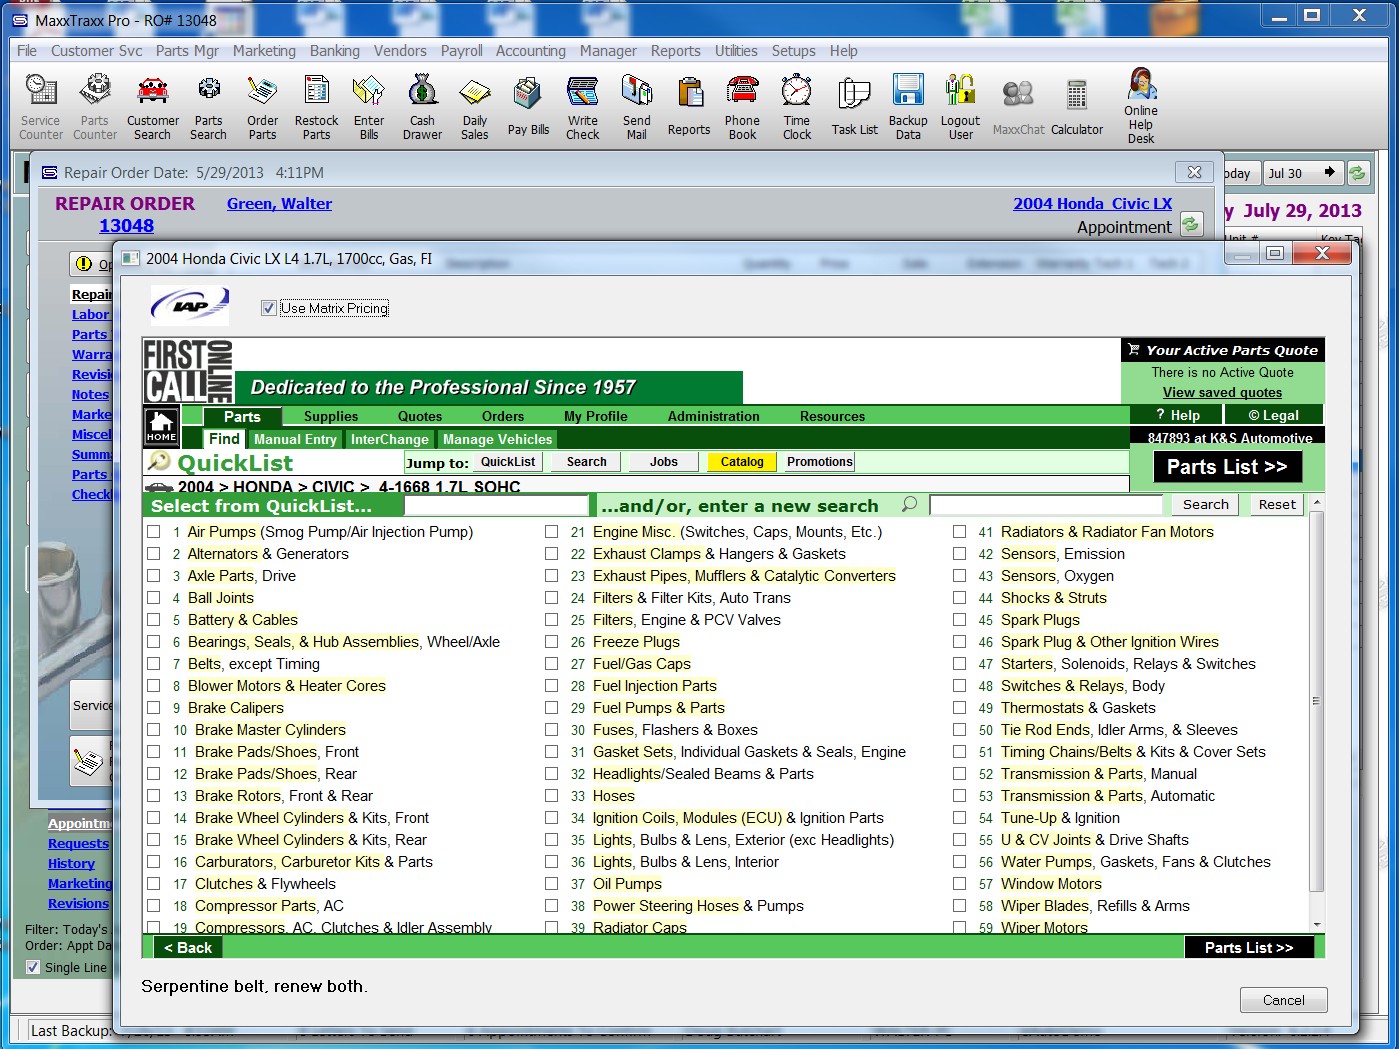Click the green refresh icon beside Appointment
The width and height of the screenshot is (1399, 1049).
coord(1191,224)
